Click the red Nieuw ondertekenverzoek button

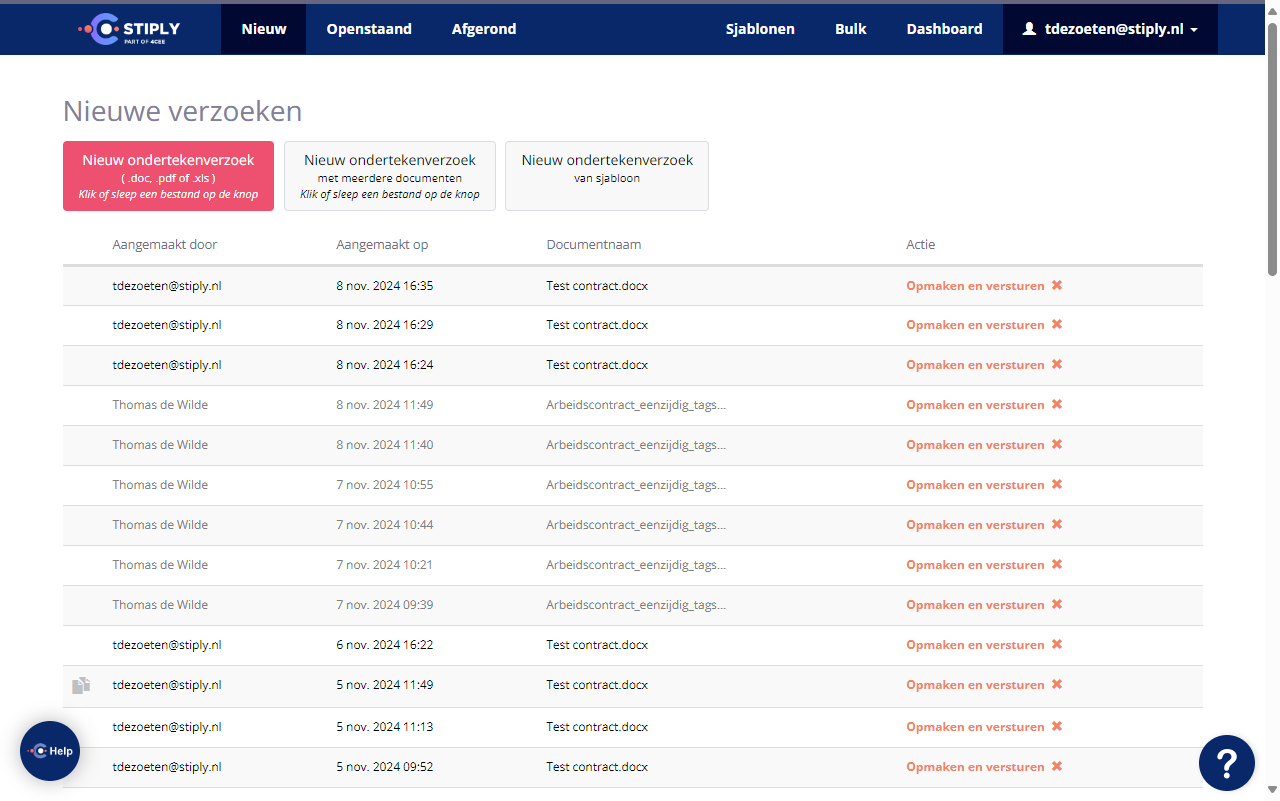(168, 176)
